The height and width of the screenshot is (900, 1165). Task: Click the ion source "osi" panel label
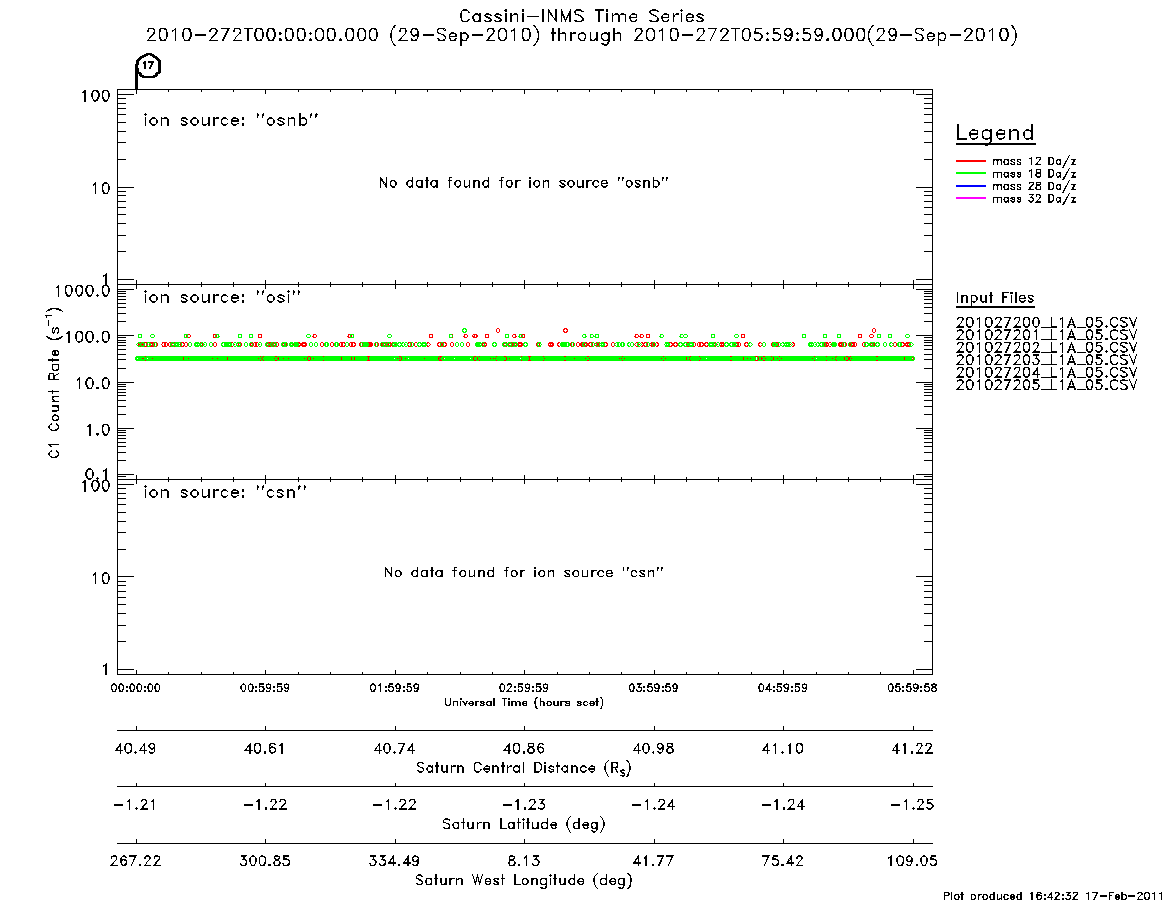click(222, 297)
